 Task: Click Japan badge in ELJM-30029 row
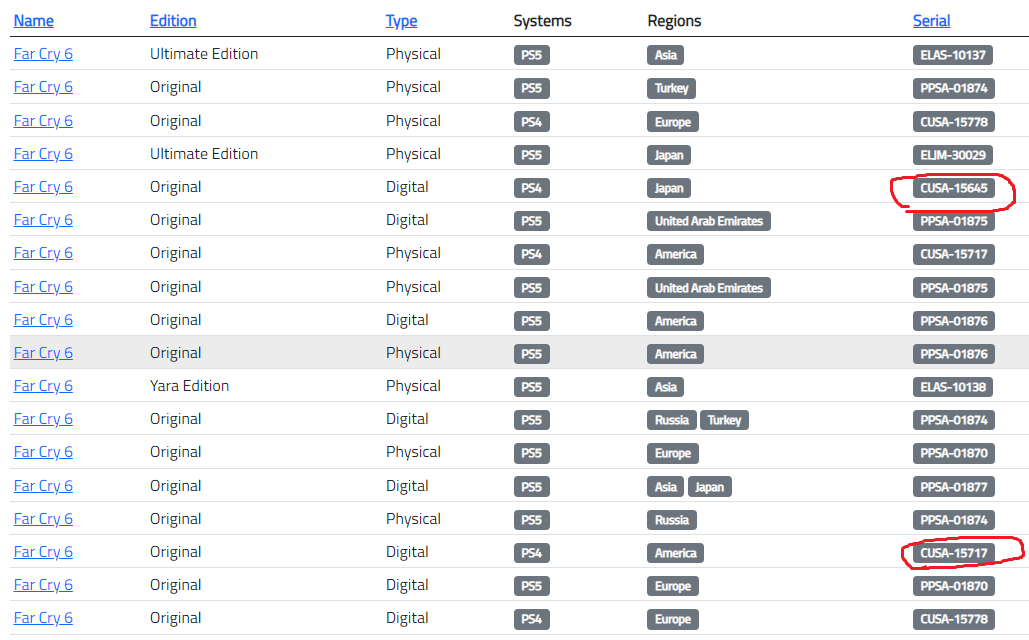point(669,155)
